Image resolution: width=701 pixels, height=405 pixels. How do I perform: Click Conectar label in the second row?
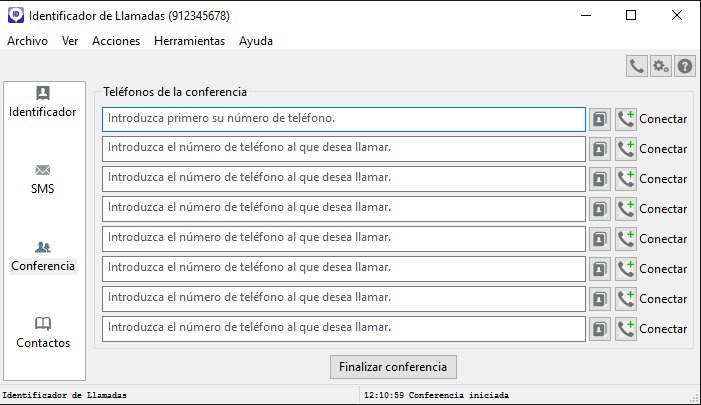[x=663, y=149]
